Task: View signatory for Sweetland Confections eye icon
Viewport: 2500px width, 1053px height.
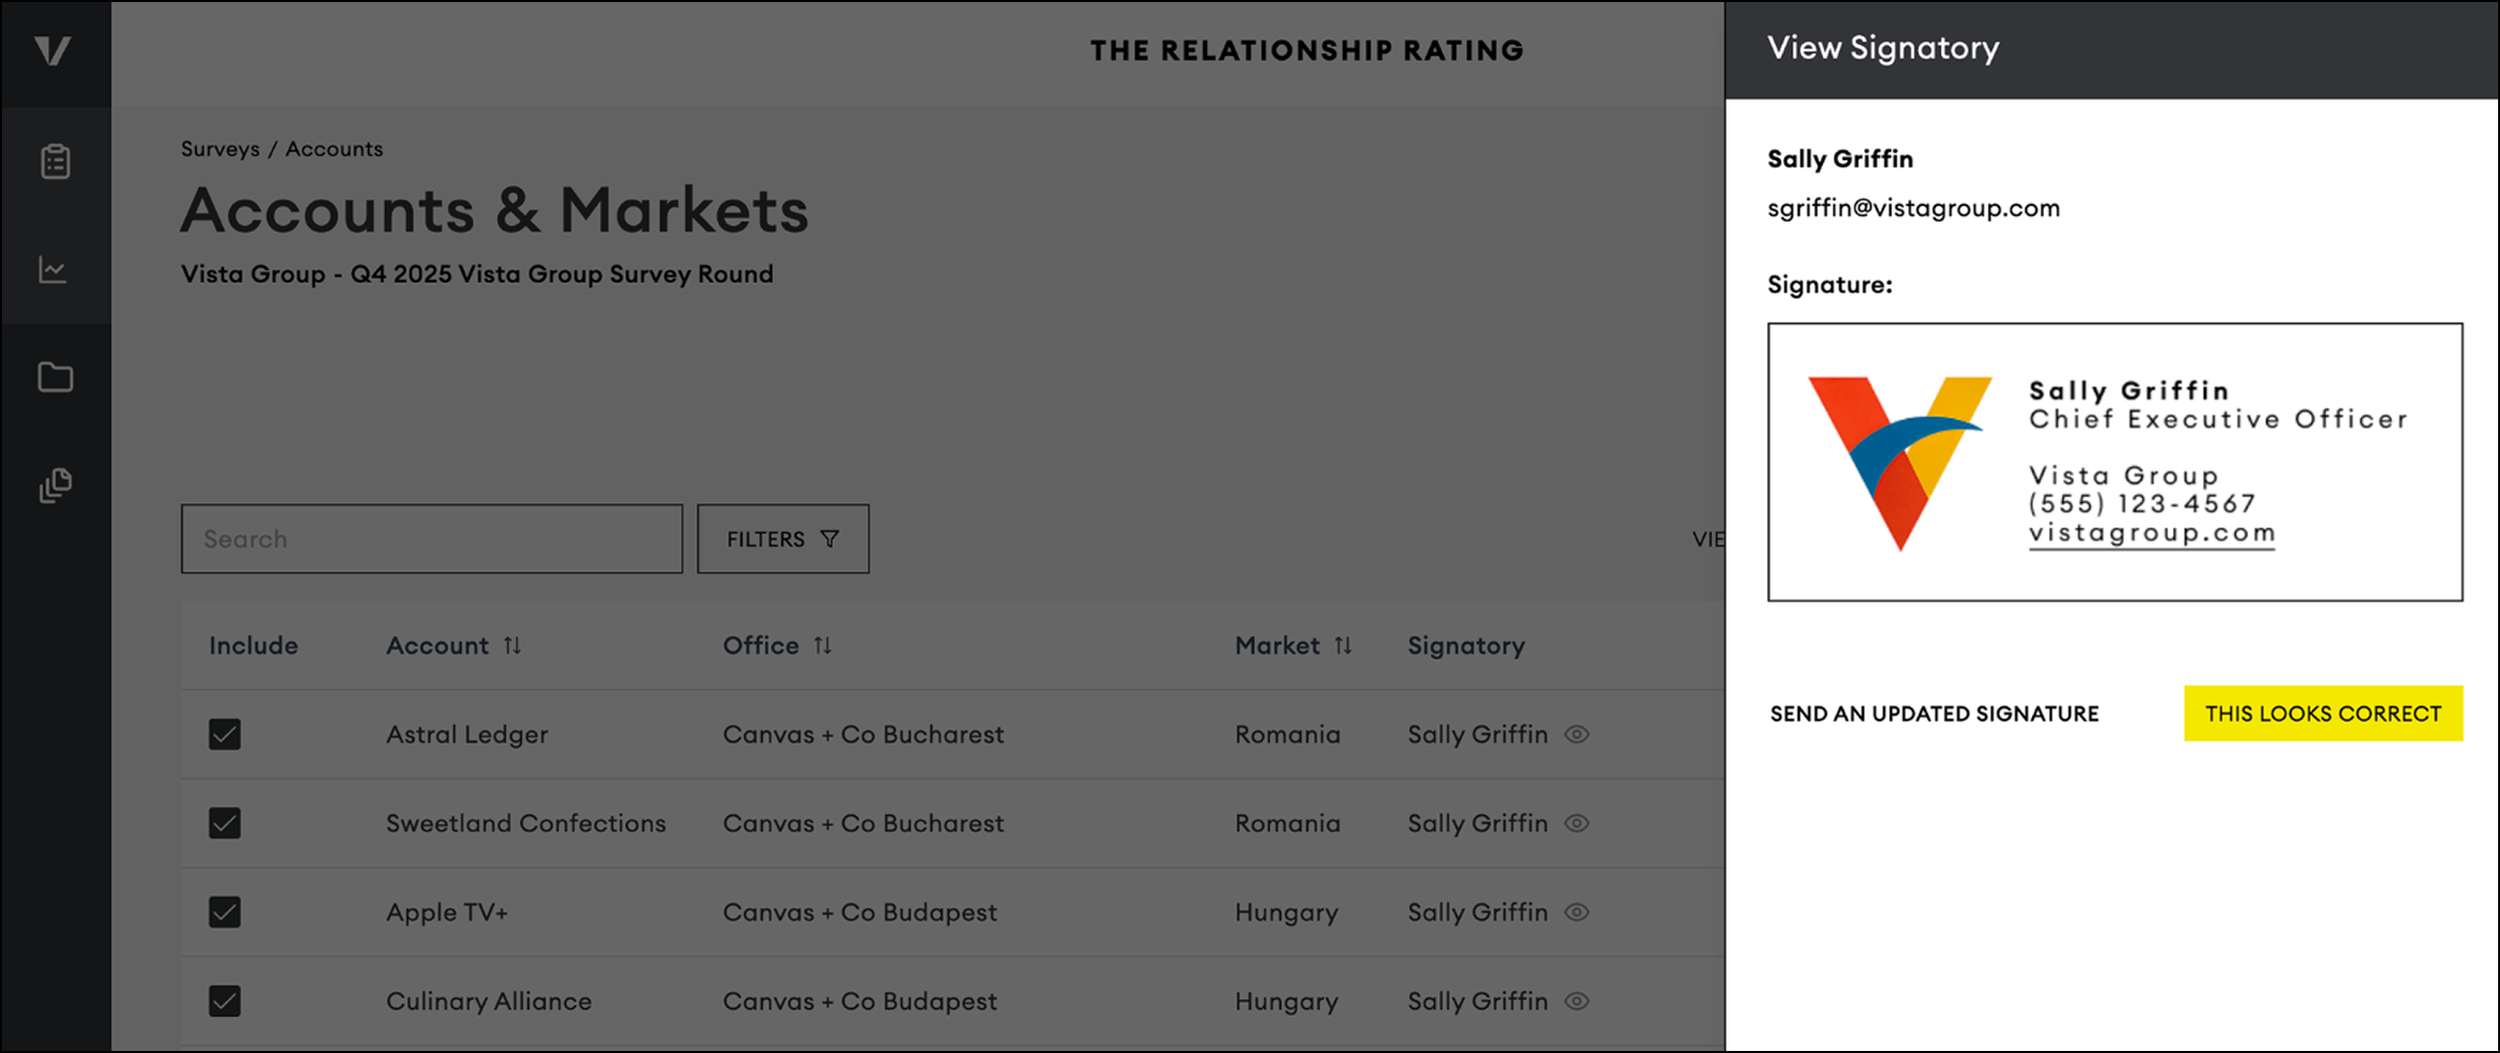Action: (x=1577, y=823)
